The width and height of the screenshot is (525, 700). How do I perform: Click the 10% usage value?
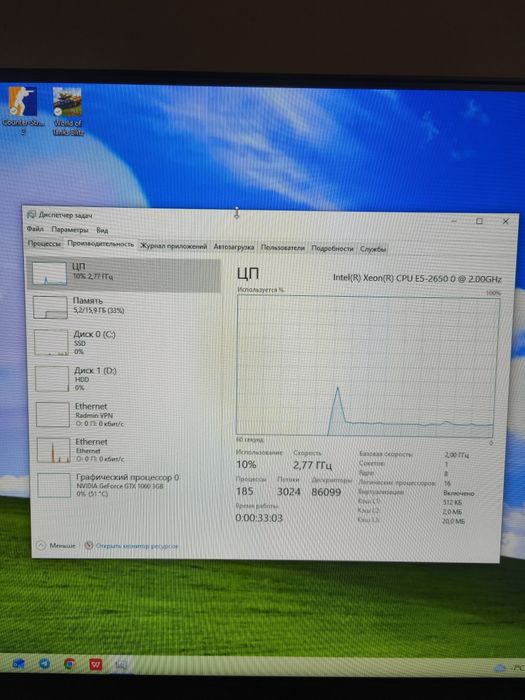point(246,464)
